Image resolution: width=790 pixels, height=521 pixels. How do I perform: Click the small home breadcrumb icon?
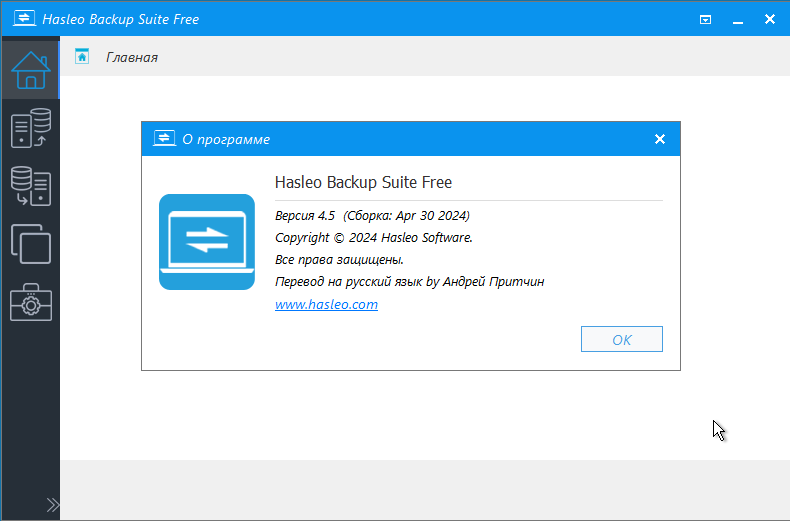pos(82,56)
